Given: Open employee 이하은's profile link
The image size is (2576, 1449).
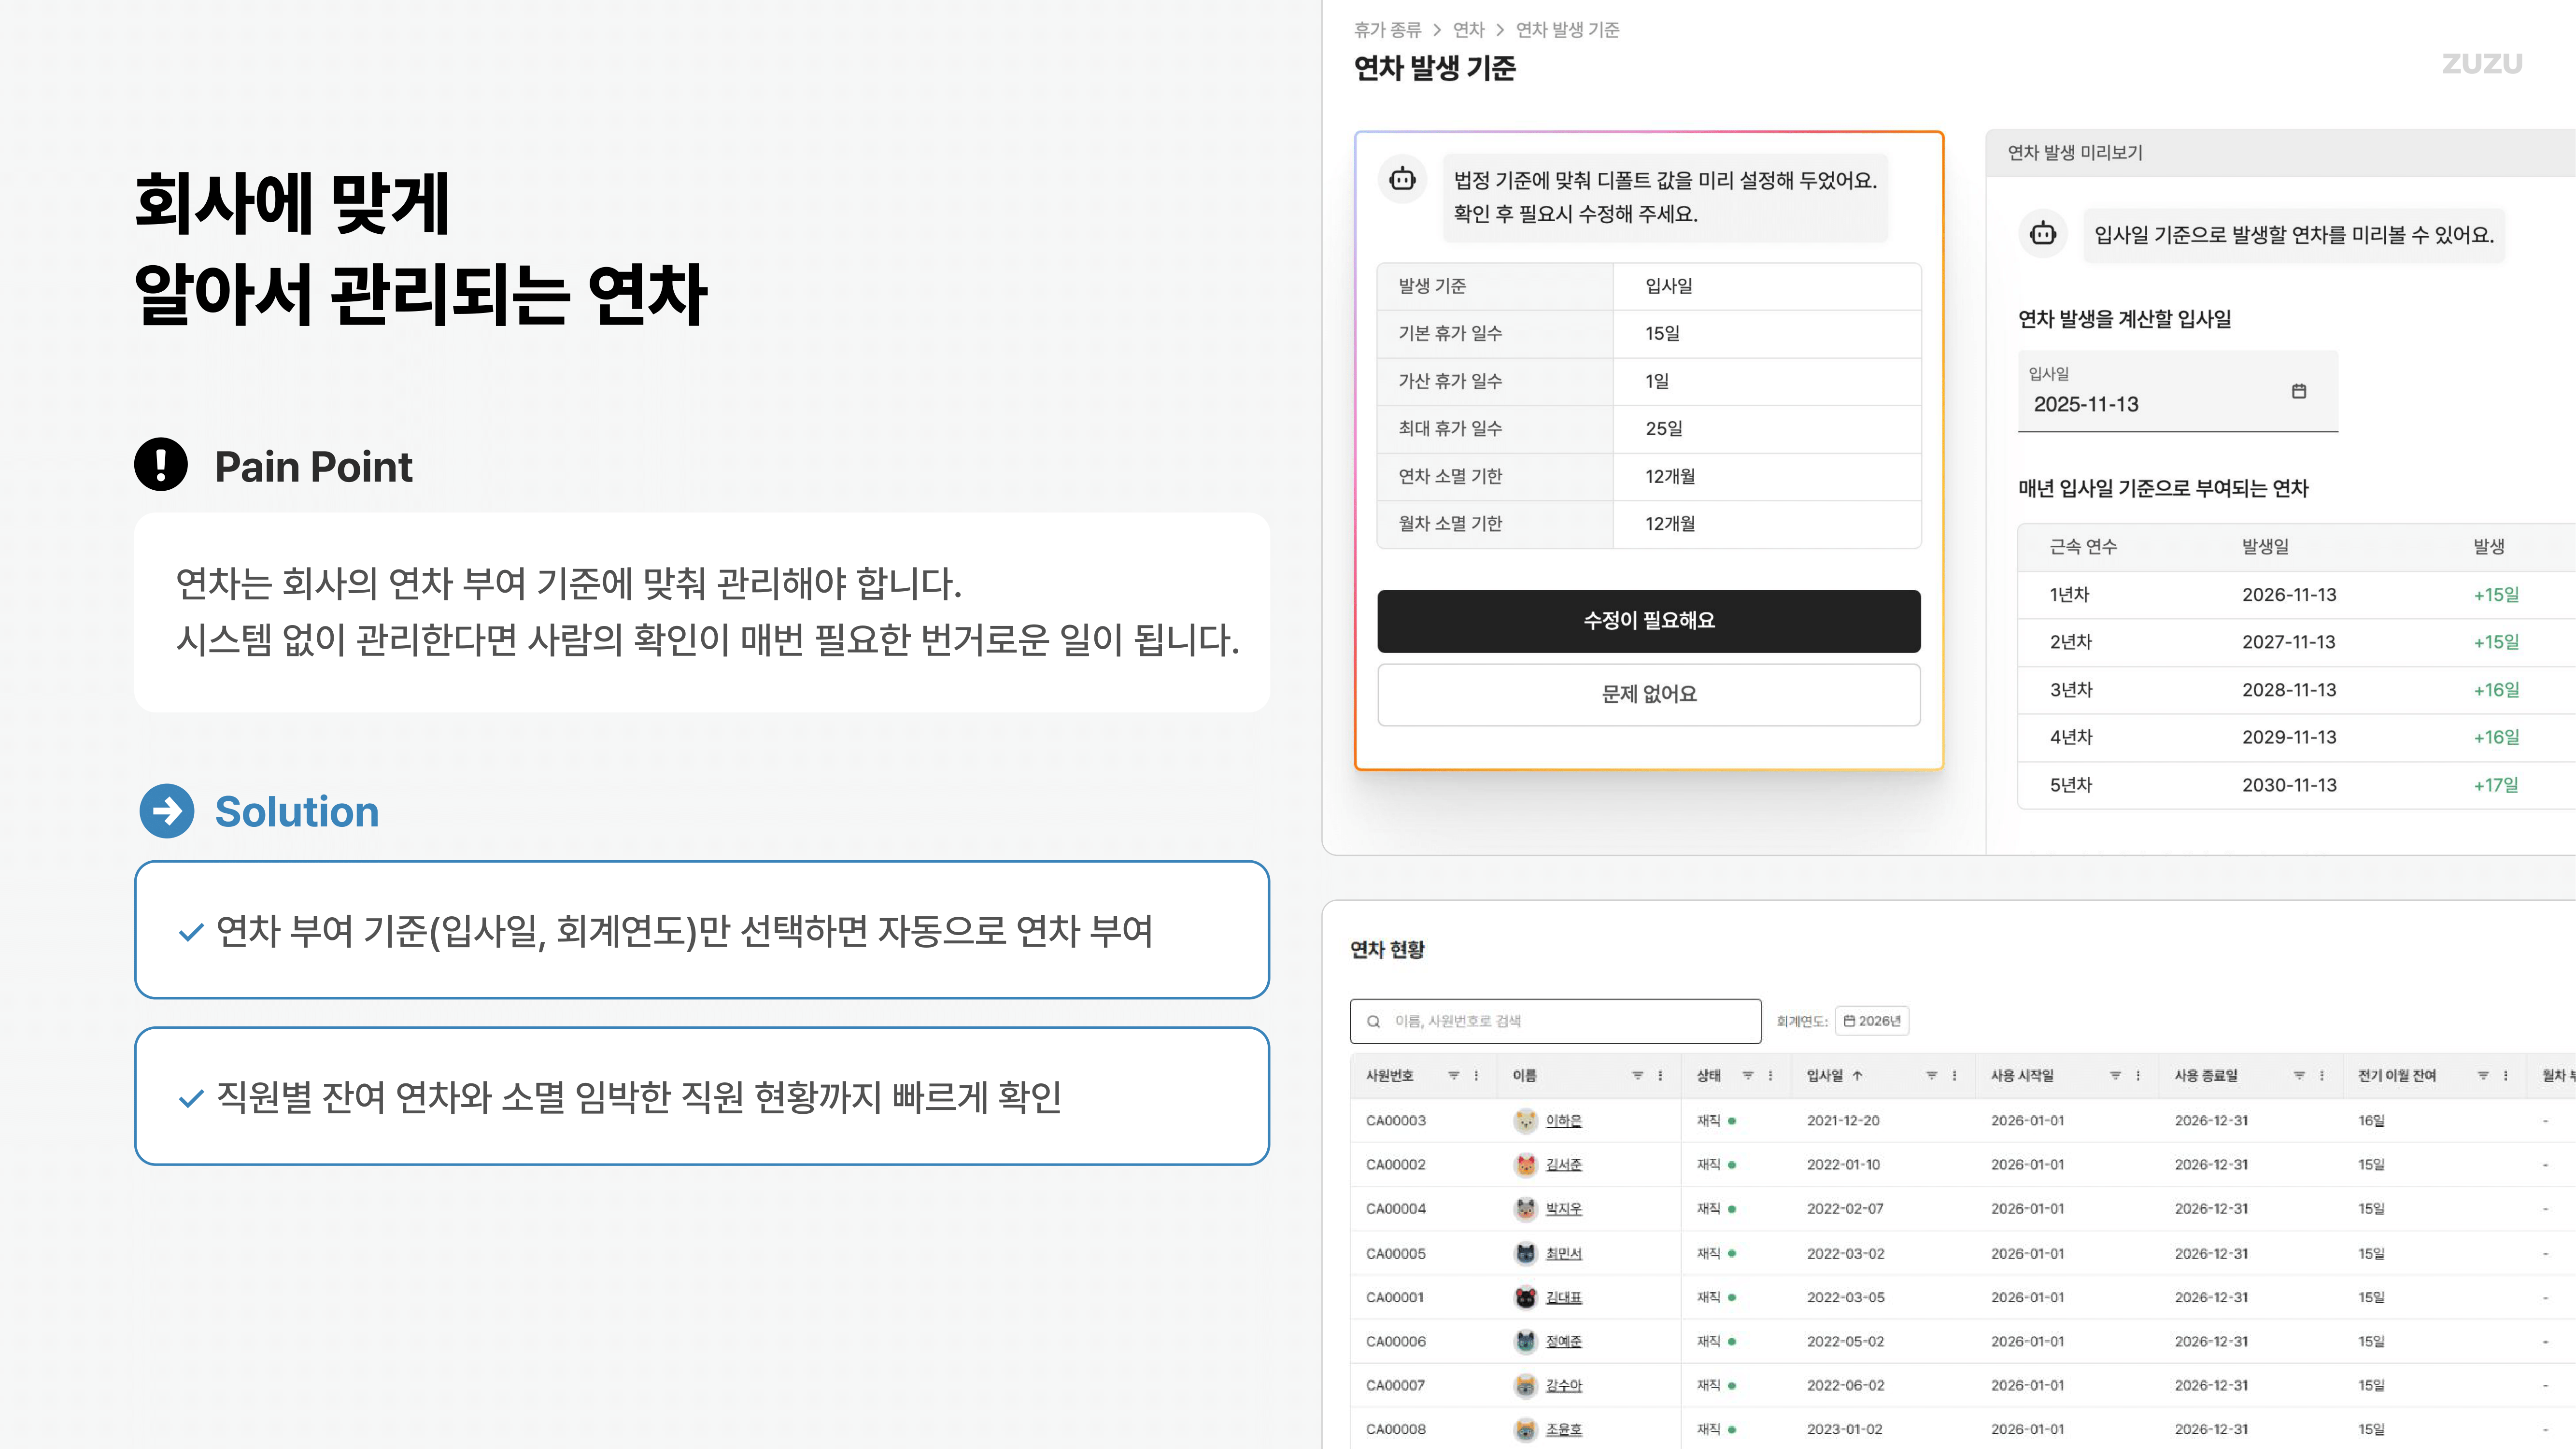Looking at the screenshot, I should tap(1564, 1121).
